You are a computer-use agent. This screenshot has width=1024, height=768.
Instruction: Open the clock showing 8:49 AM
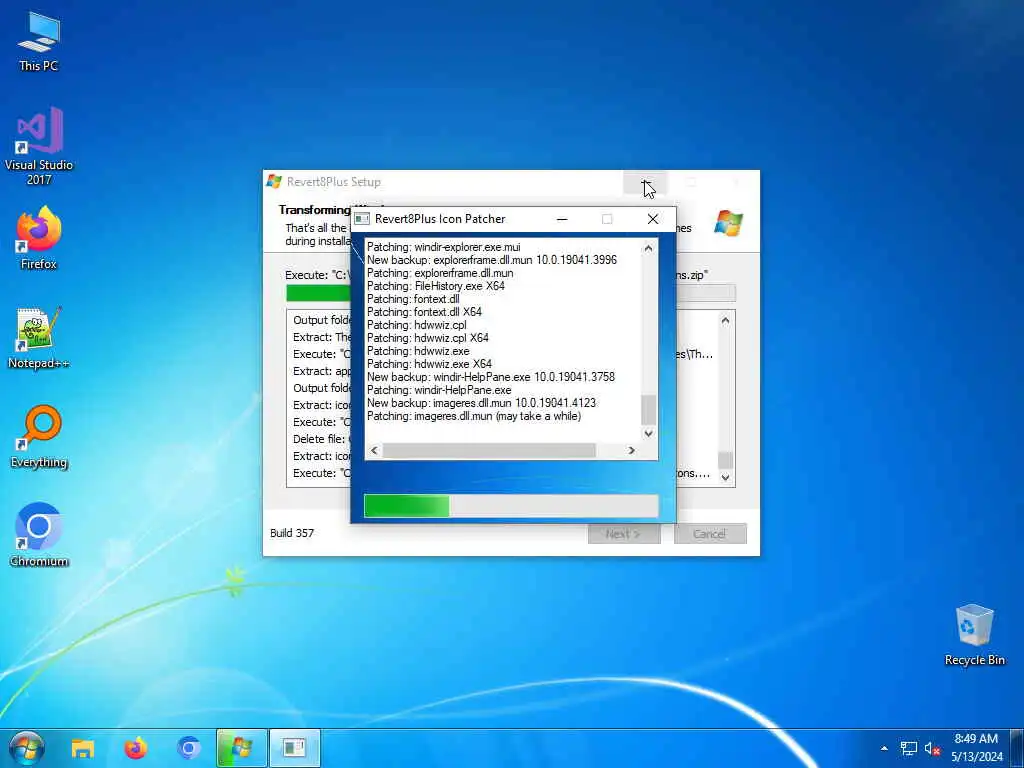click(x=976, y=748)
